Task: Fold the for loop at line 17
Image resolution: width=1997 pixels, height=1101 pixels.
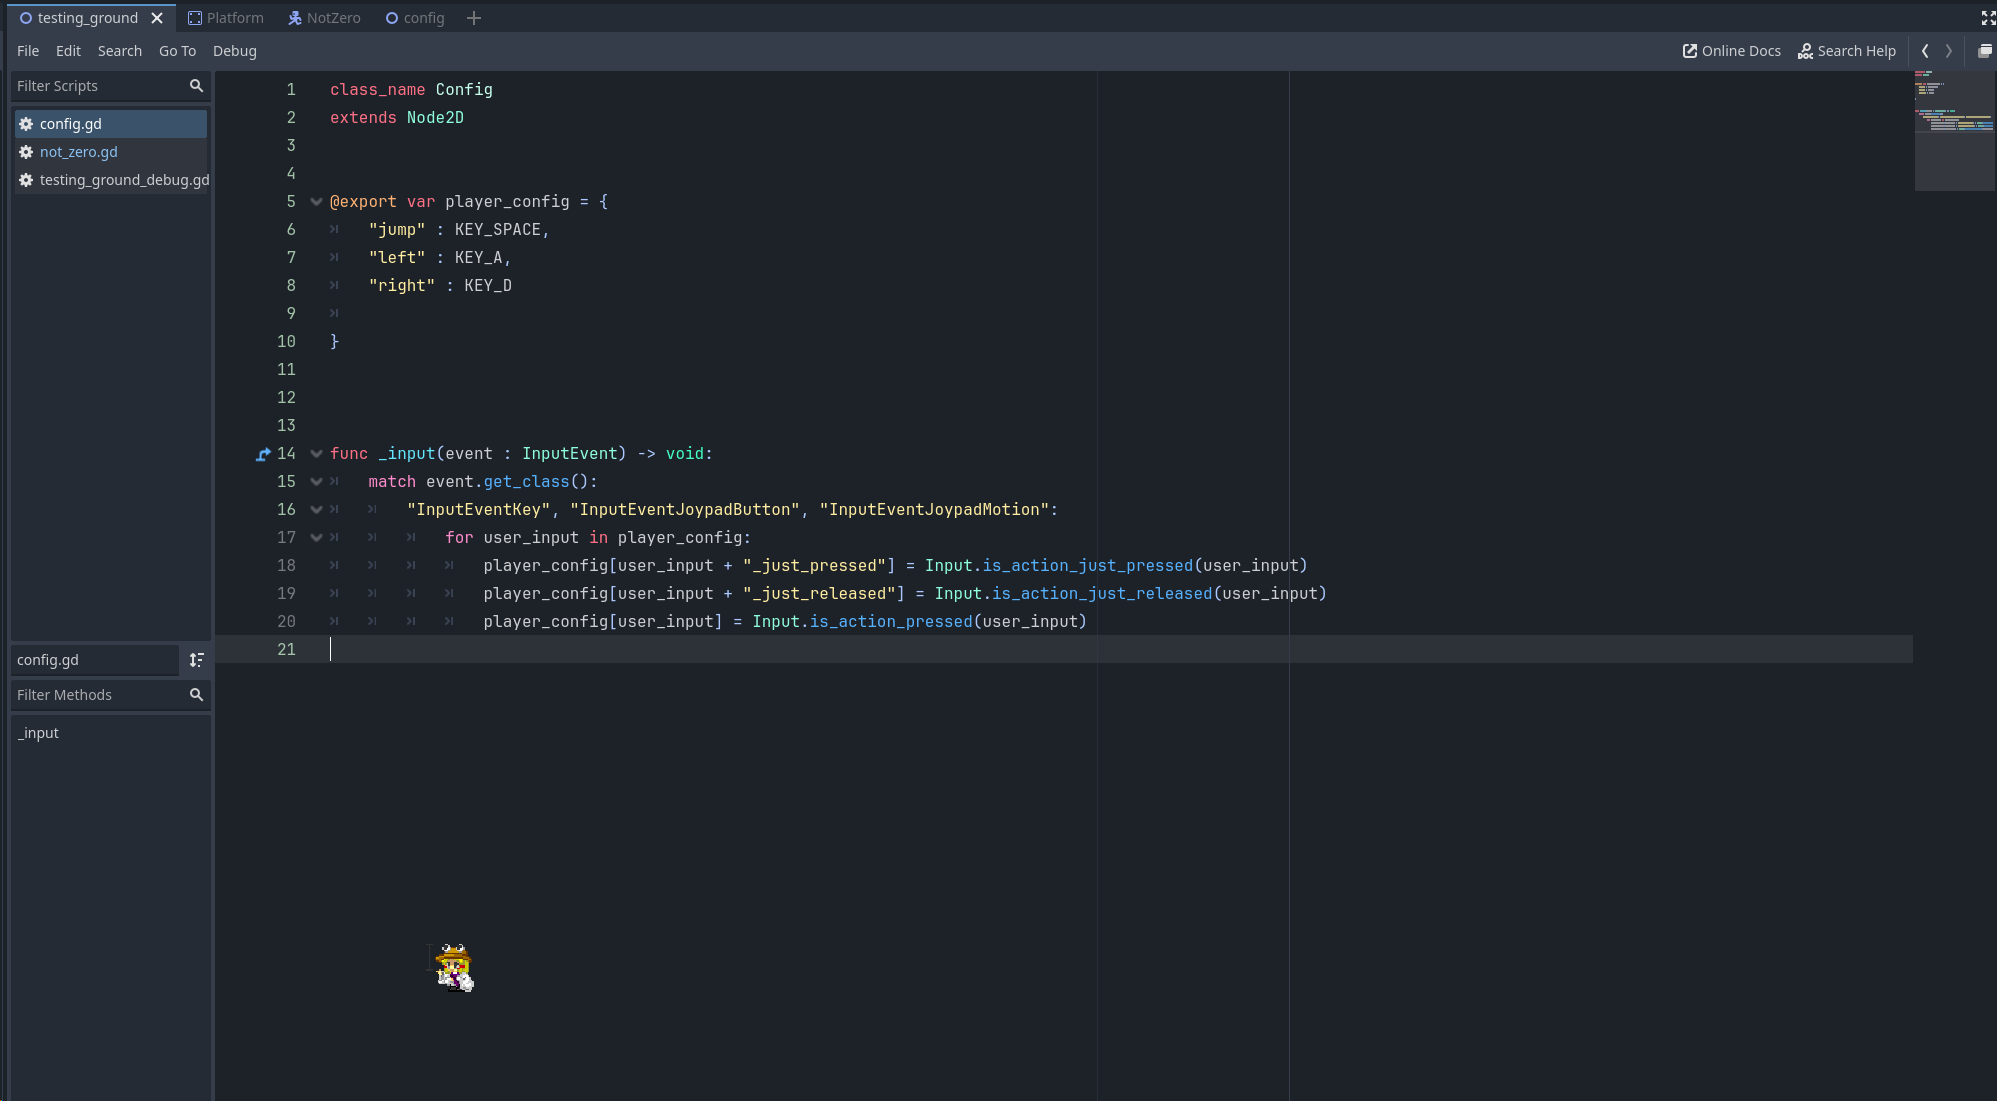Action: 316,538
